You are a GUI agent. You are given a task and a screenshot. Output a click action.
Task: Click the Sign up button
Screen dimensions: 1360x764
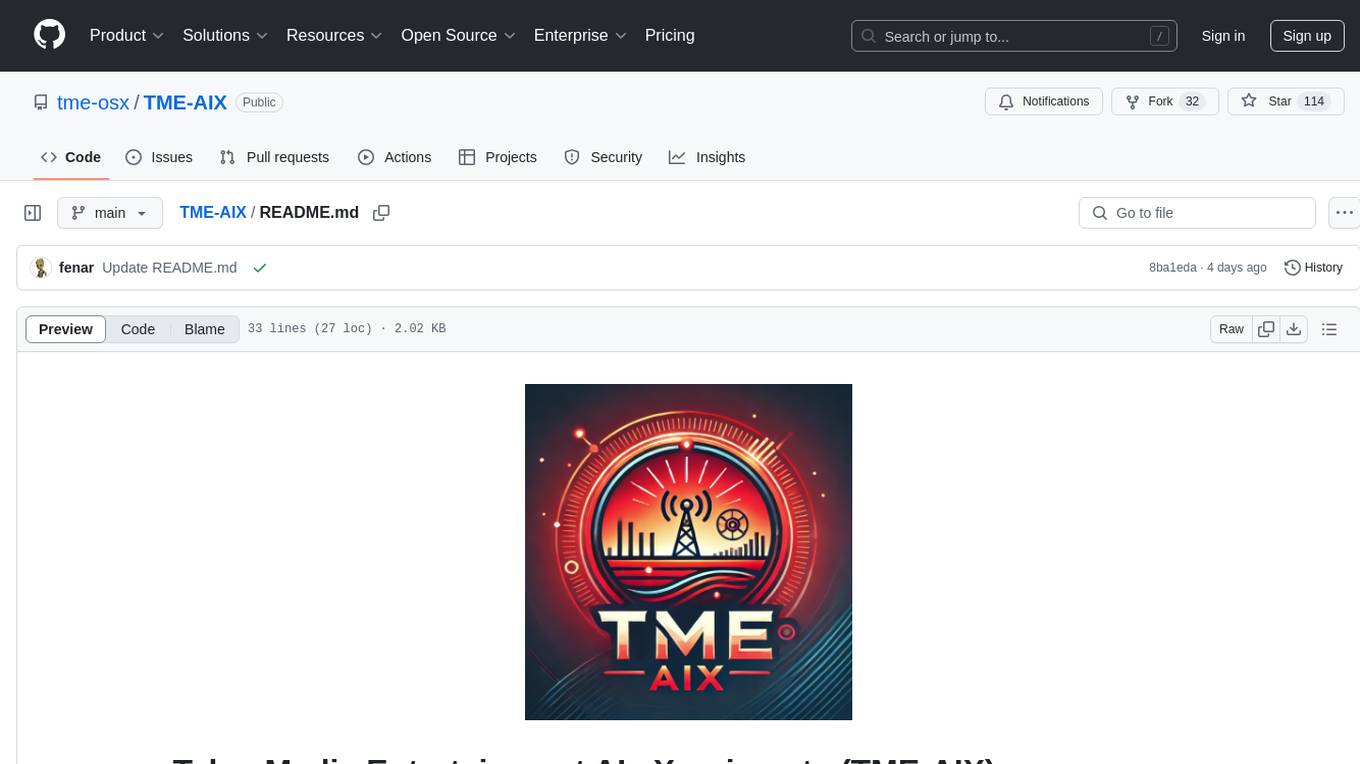coord(1307,36)
